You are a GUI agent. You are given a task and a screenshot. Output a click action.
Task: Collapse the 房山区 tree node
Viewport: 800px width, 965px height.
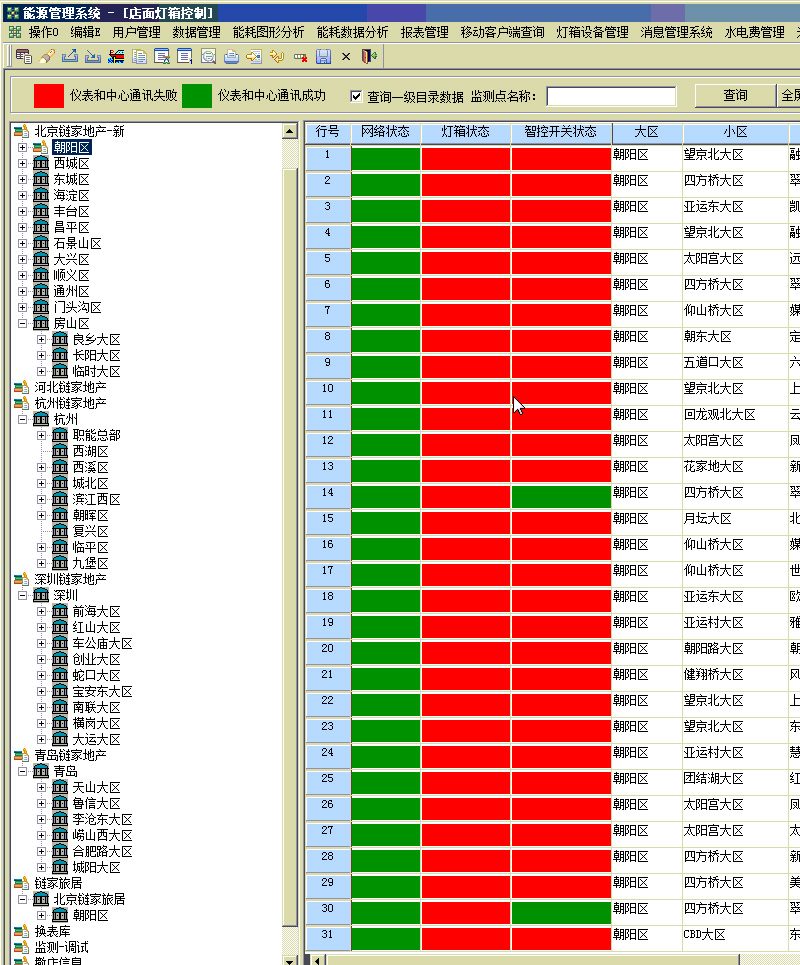[22, 324]
